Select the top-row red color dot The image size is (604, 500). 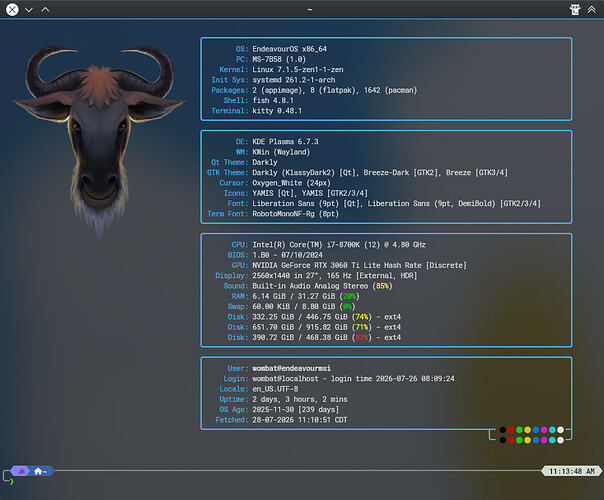point(511,430)
